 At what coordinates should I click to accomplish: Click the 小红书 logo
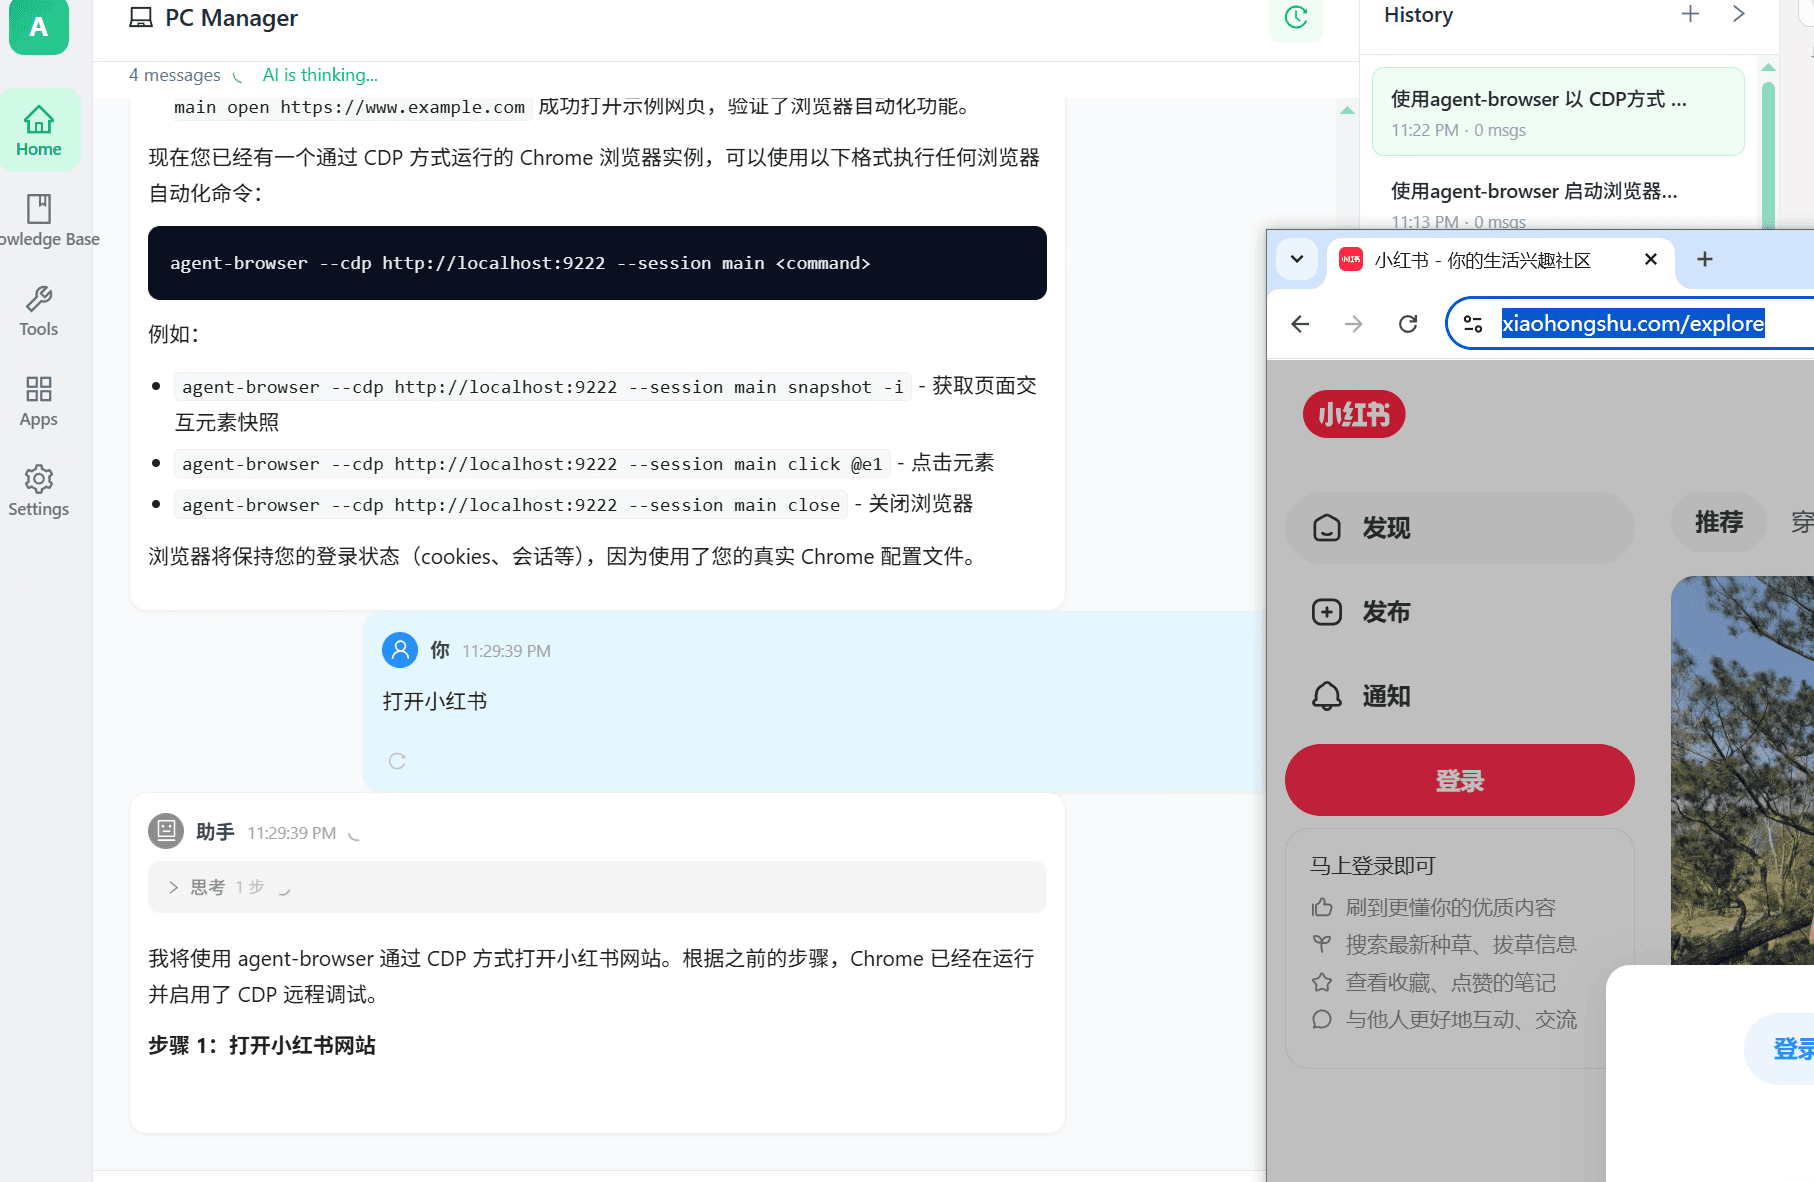pos(1353,414)
